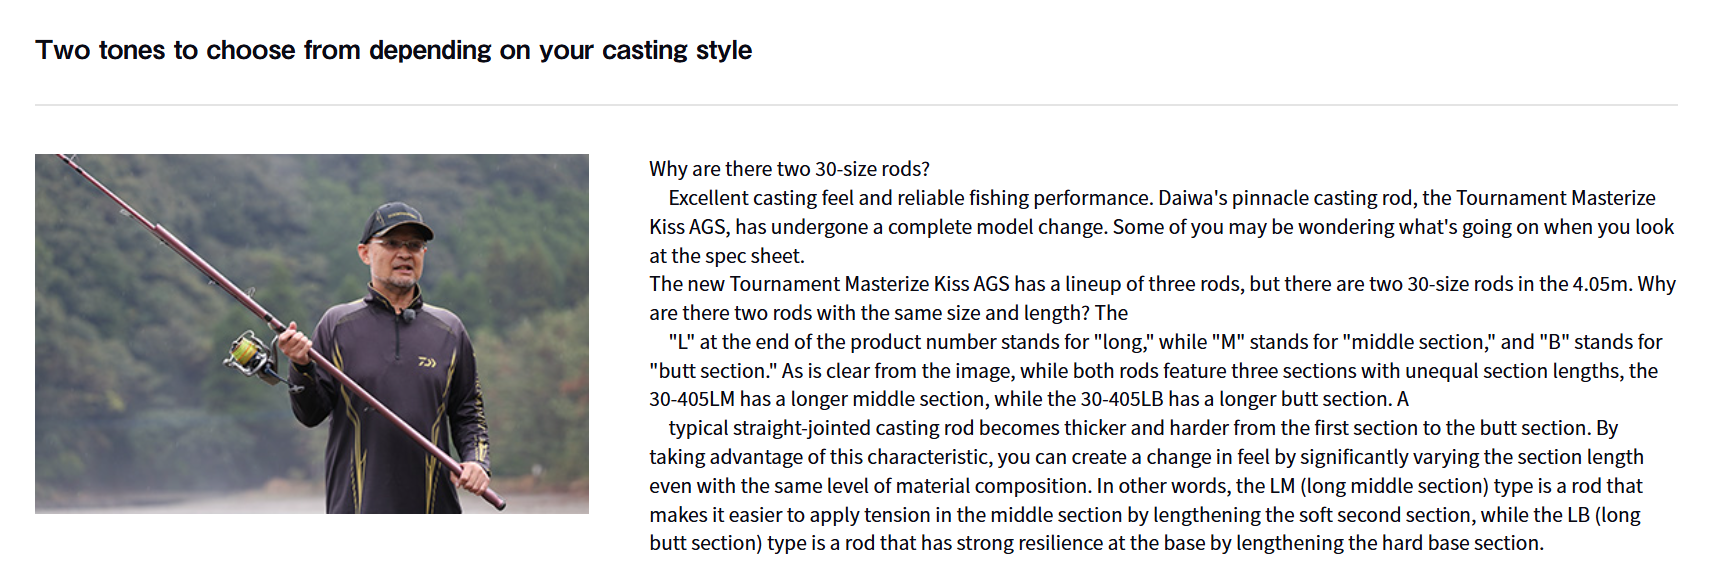Click the spinning reel in the photo
This screenshot has height=586, width=1716.
click(252, 355)
